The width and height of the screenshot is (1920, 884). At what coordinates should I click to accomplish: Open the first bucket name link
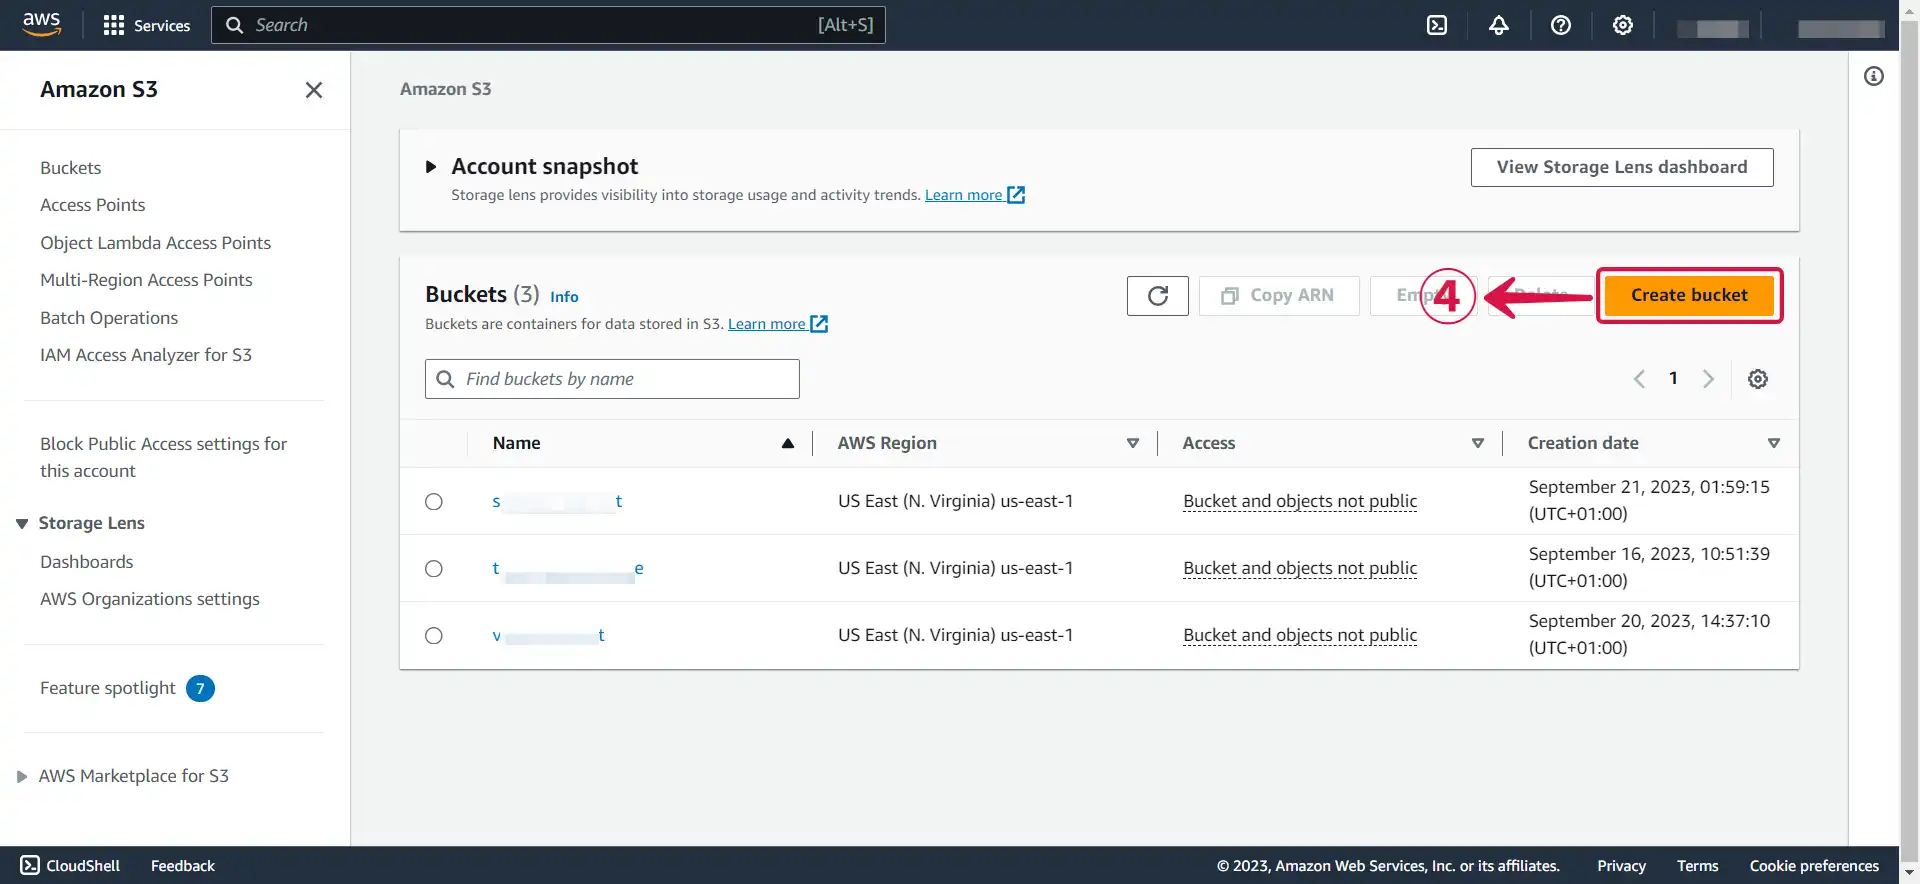(557, 502)
